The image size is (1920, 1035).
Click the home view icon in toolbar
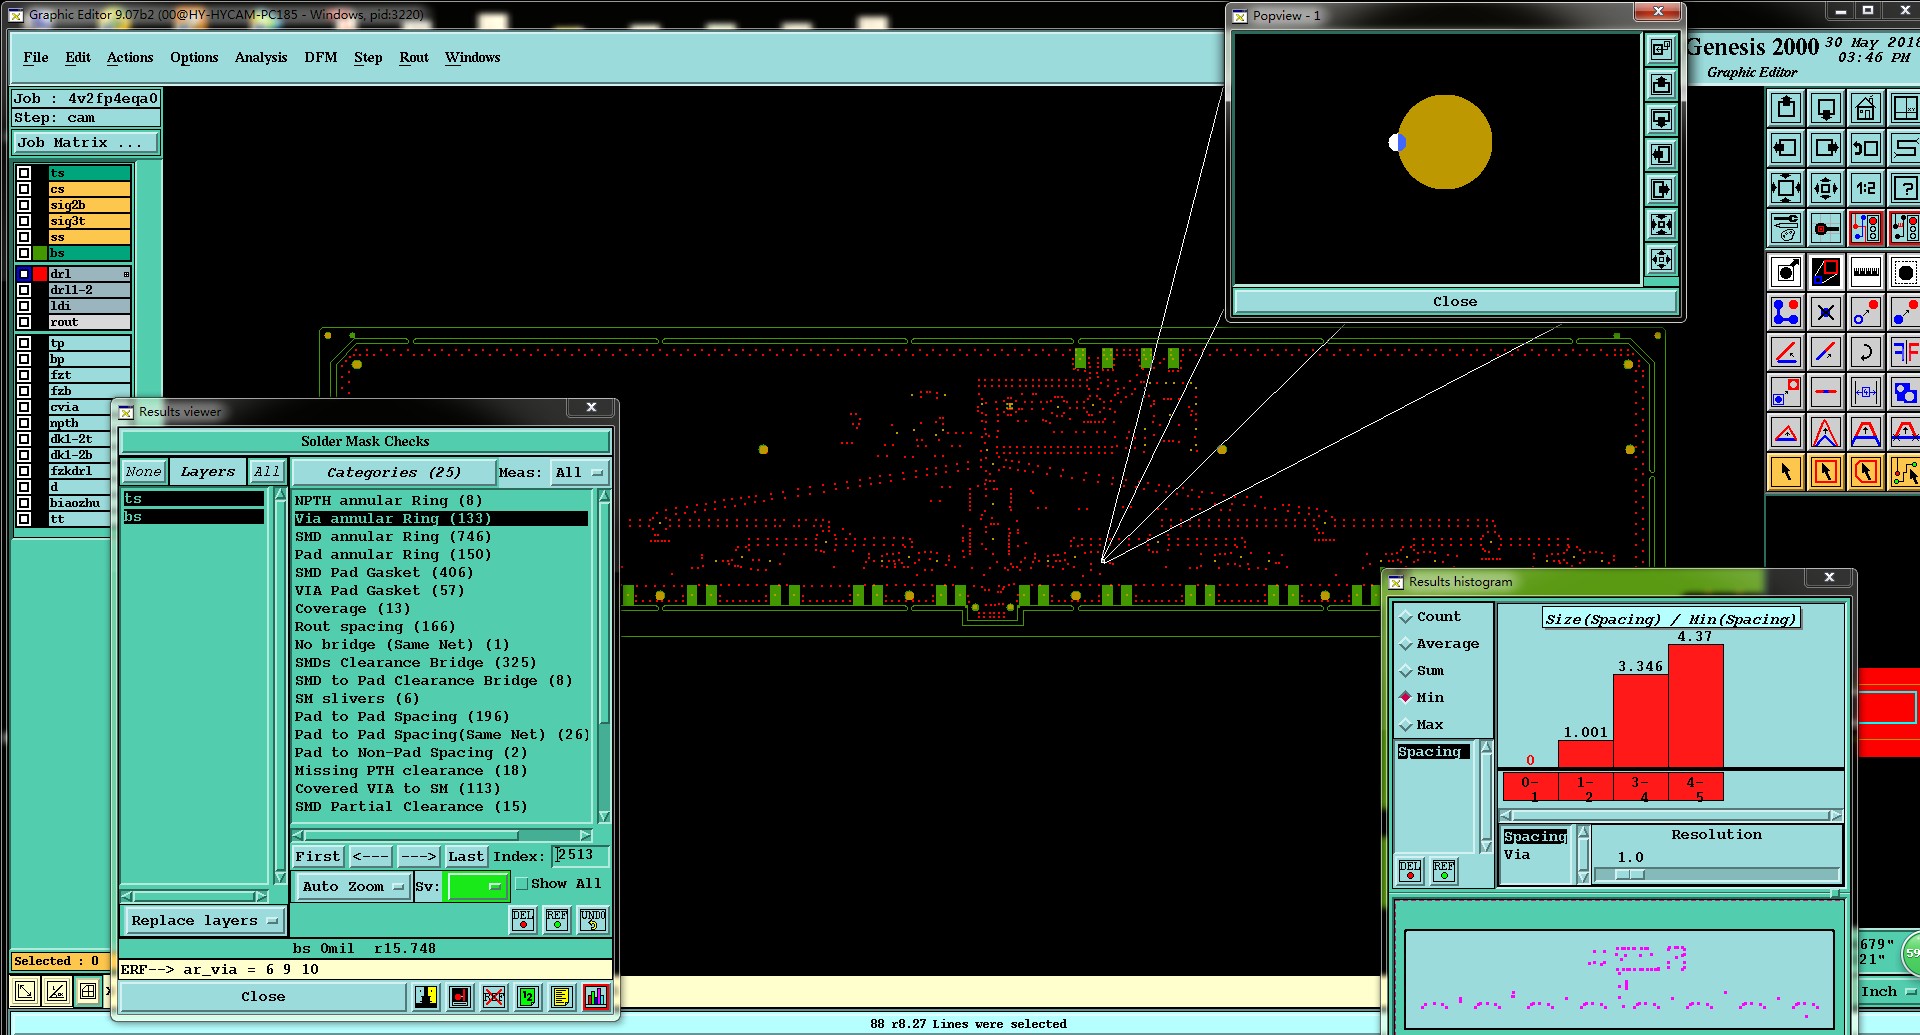point(1865,108)
